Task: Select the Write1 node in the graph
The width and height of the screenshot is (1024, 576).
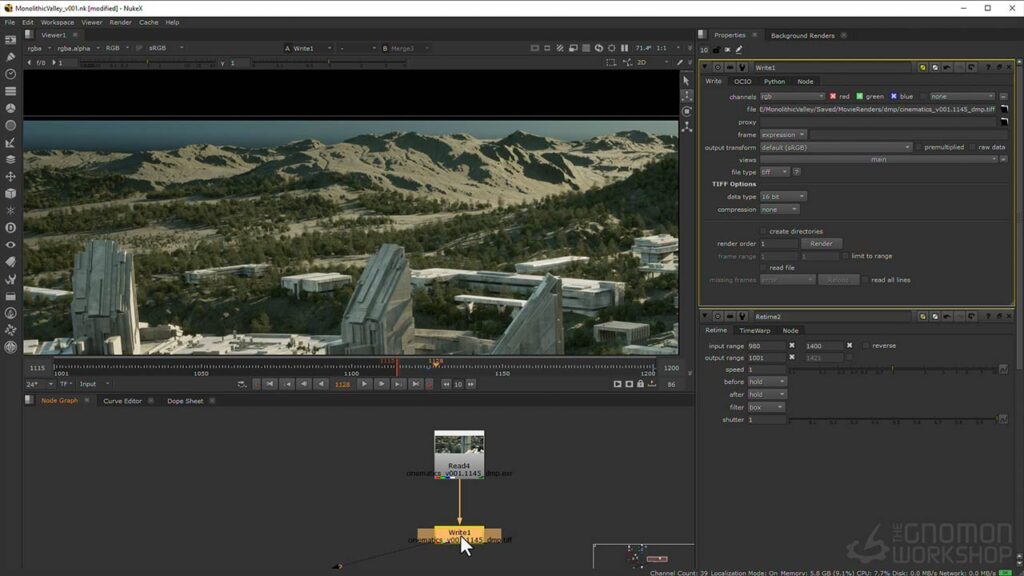Action: 459,535
